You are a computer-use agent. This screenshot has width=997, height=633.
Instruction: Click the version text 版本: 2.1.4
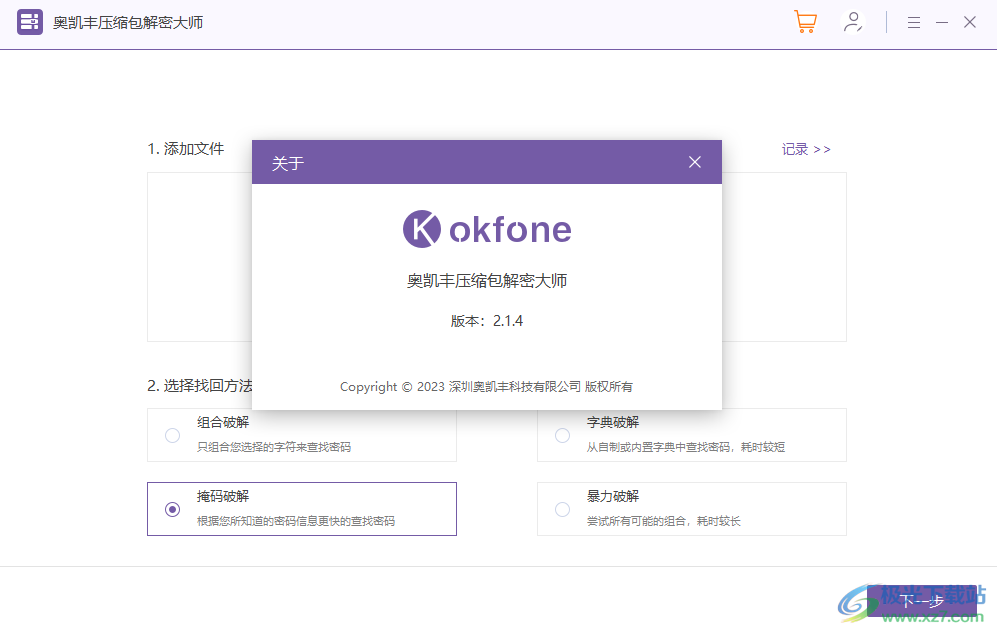coord(487,321)
